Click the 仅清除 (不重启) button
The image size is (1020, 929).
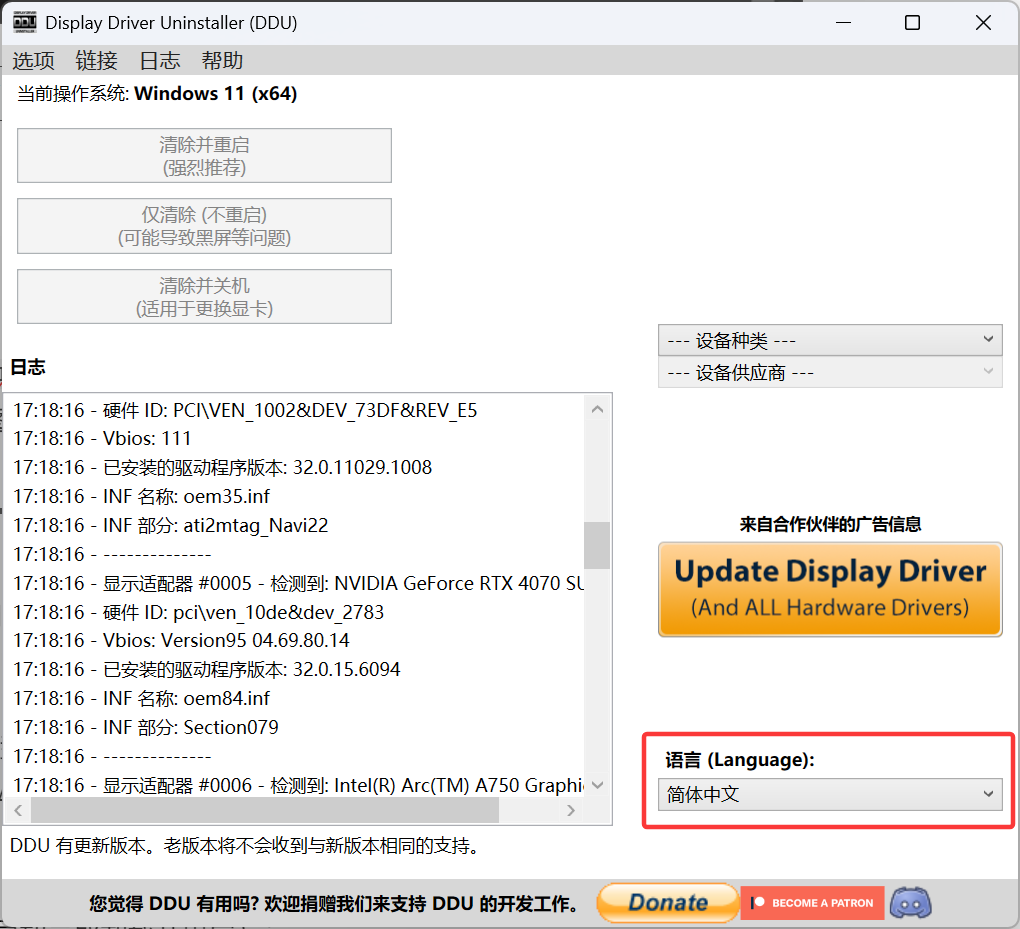204,226
